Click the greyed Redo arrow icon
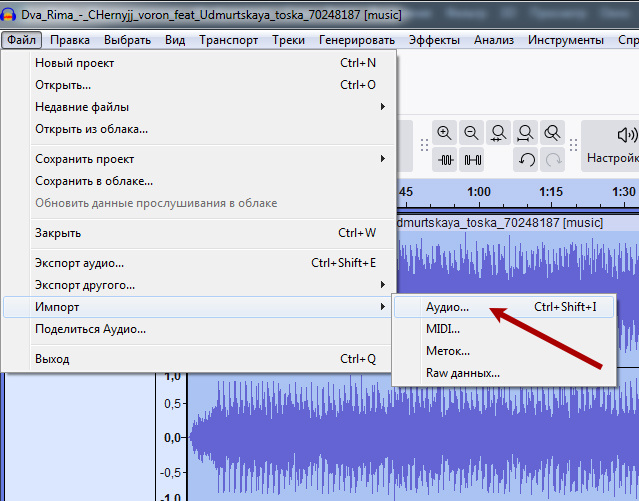This screenshot has width=639, height=501. point(552,159)
